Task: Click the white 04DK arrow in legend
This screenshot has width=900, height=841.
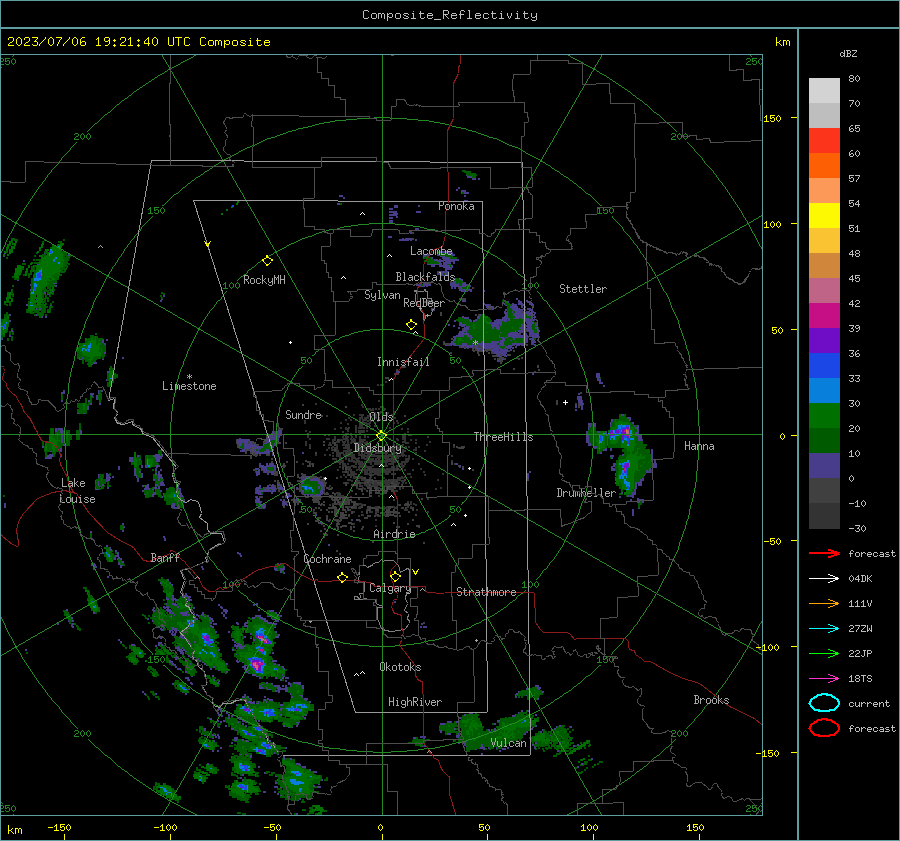Action: (824, 579)
